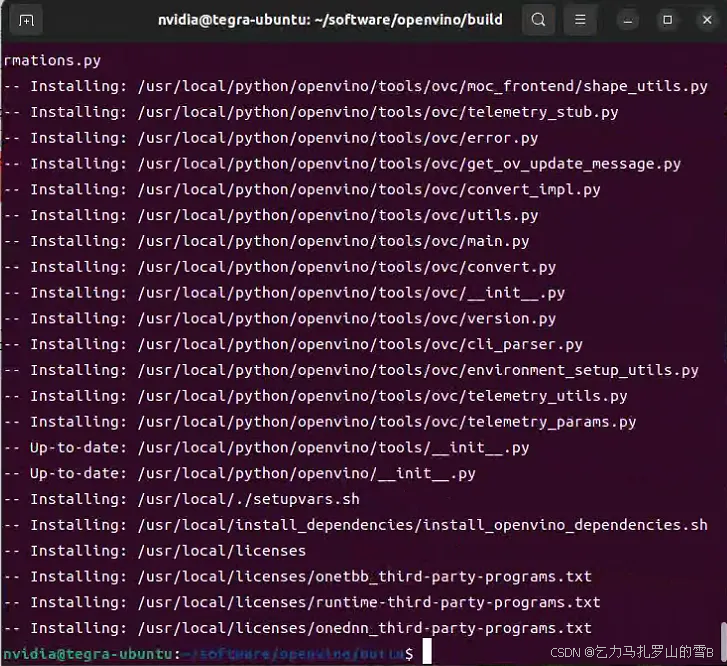Click the line ending telemetry_params.py
Screen dimensions: 727x666
[x=320, y=422]
